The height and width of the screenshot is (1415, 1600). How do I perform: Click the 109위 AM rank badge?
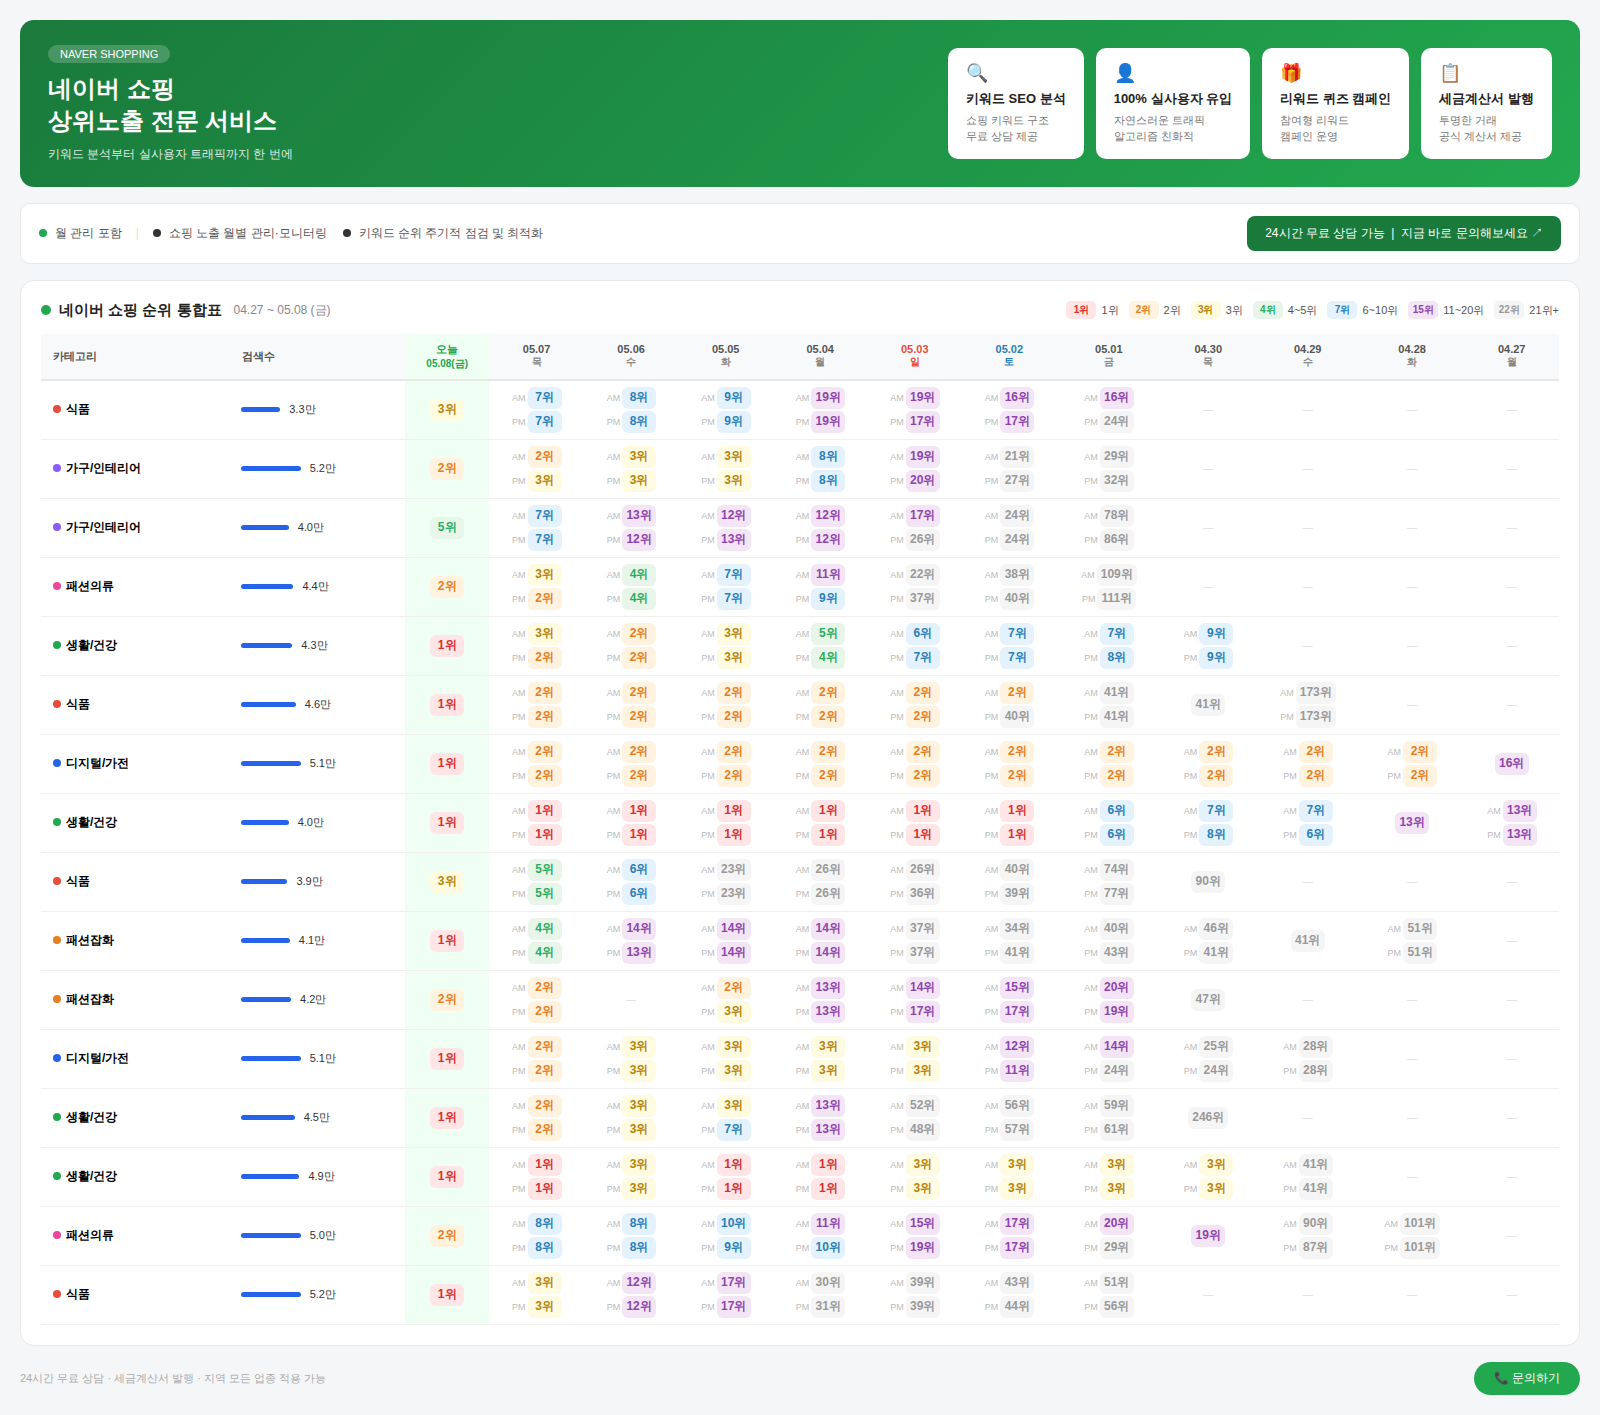(x=1116, y=574)
